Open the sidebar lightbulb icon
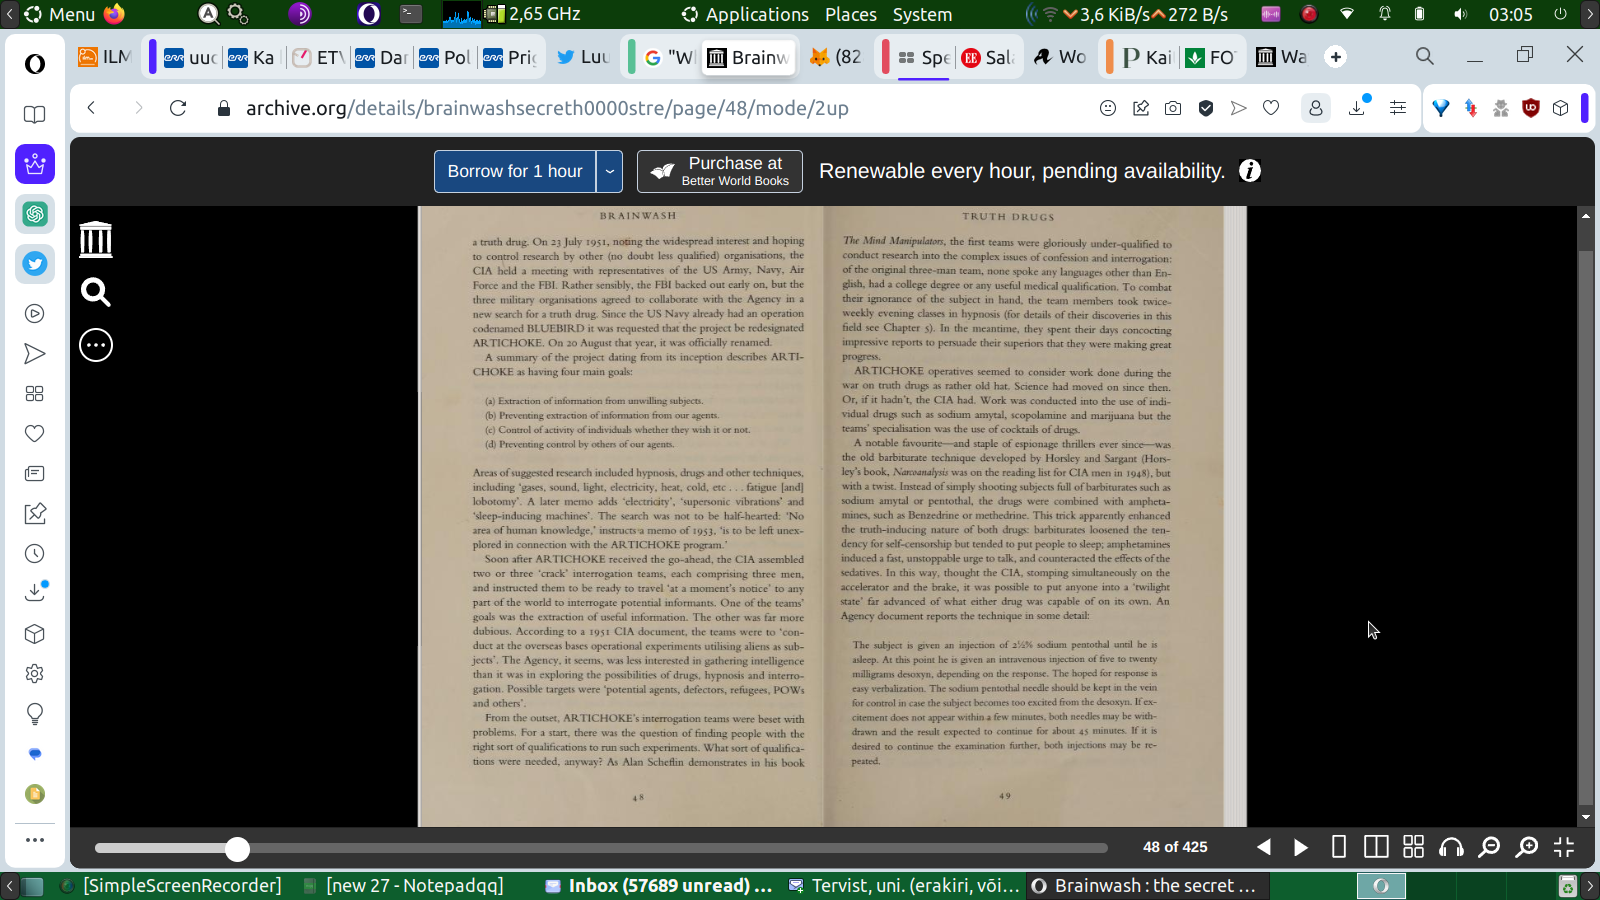This screenshot has height=900, width=1600. click(35, 714)
